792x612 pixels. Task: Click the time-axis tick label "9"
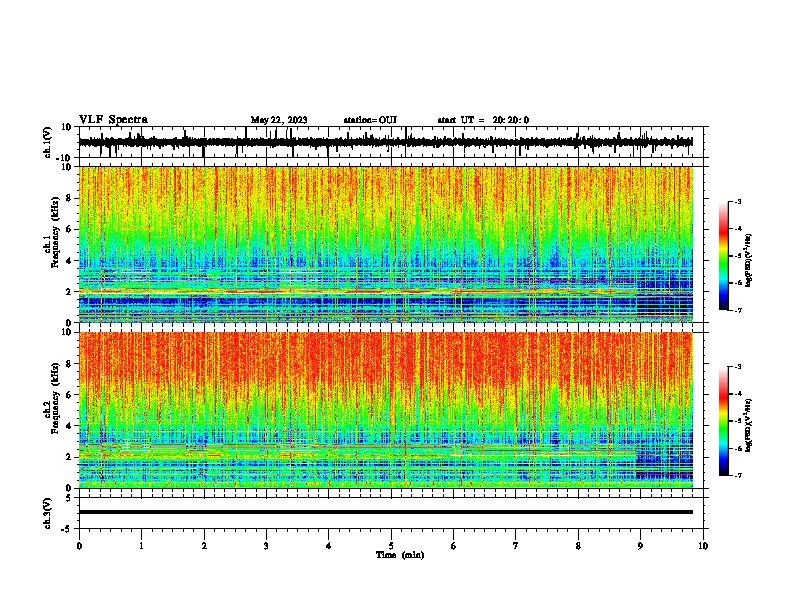click(640, 546)
